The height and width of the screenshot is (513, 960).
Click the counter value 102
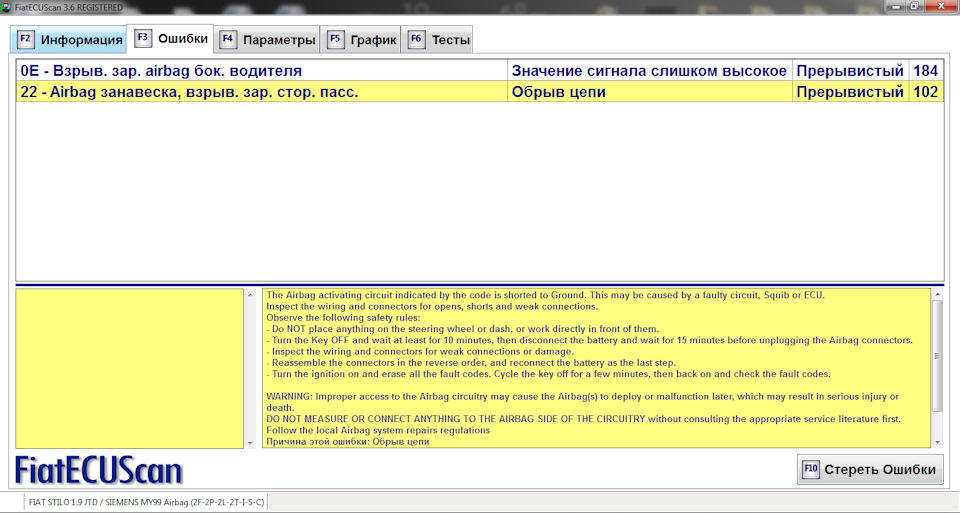pos(926,92)
